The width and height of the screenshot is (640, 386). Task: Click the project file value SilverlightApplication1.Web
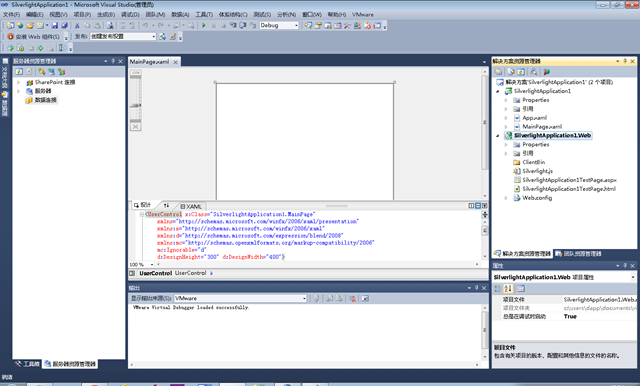coord(599,299)
